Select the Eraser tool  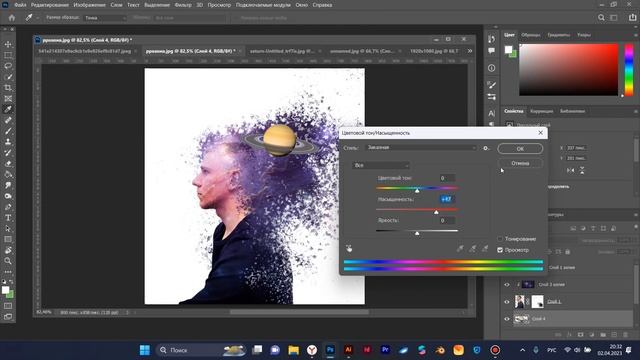[x=8, y=164]
